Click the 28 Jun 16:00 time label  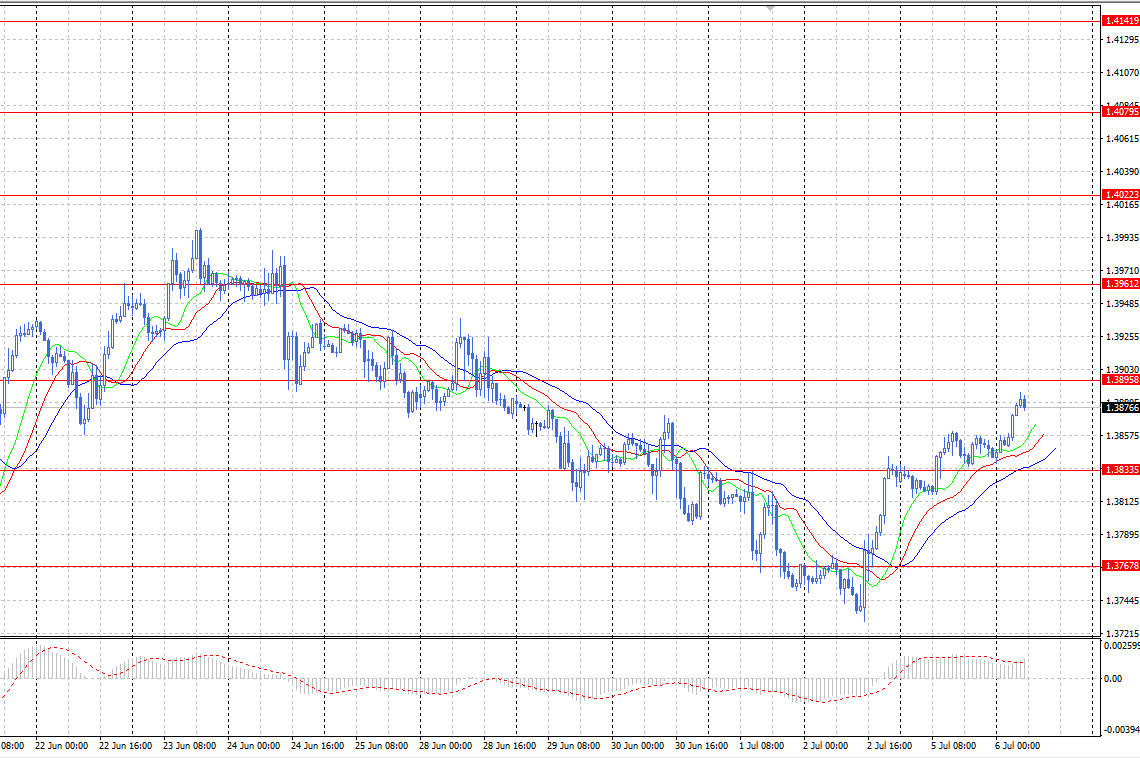[x=510, y=746]
